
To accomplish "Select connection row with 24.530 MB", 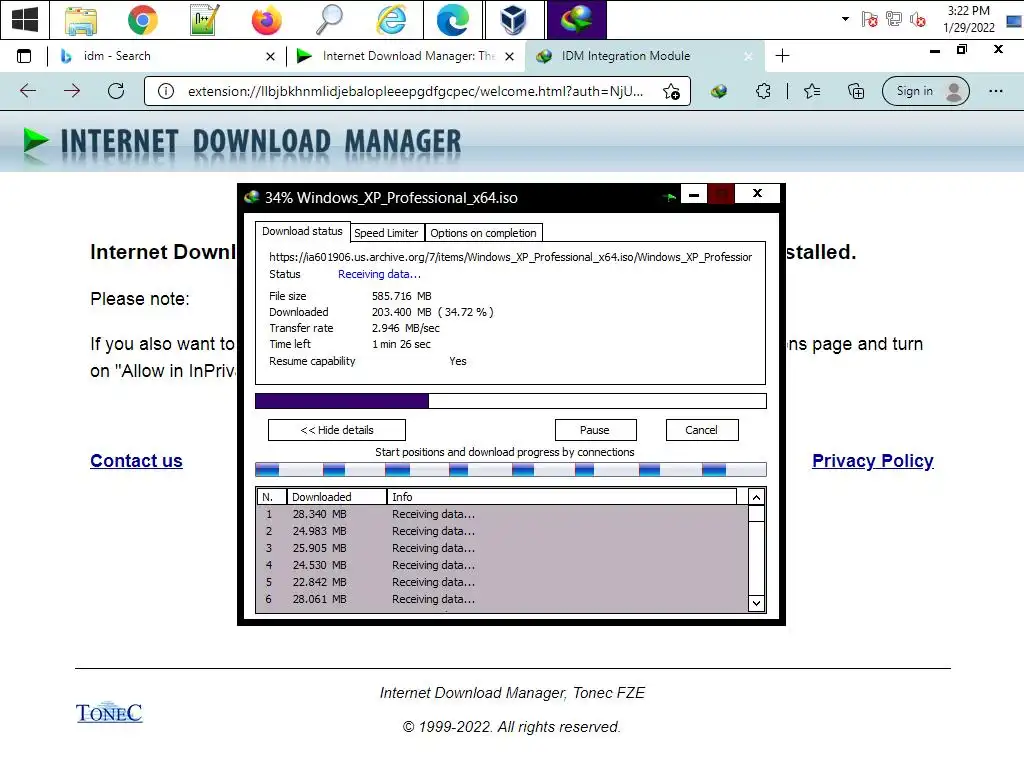I will pos(502,566).
